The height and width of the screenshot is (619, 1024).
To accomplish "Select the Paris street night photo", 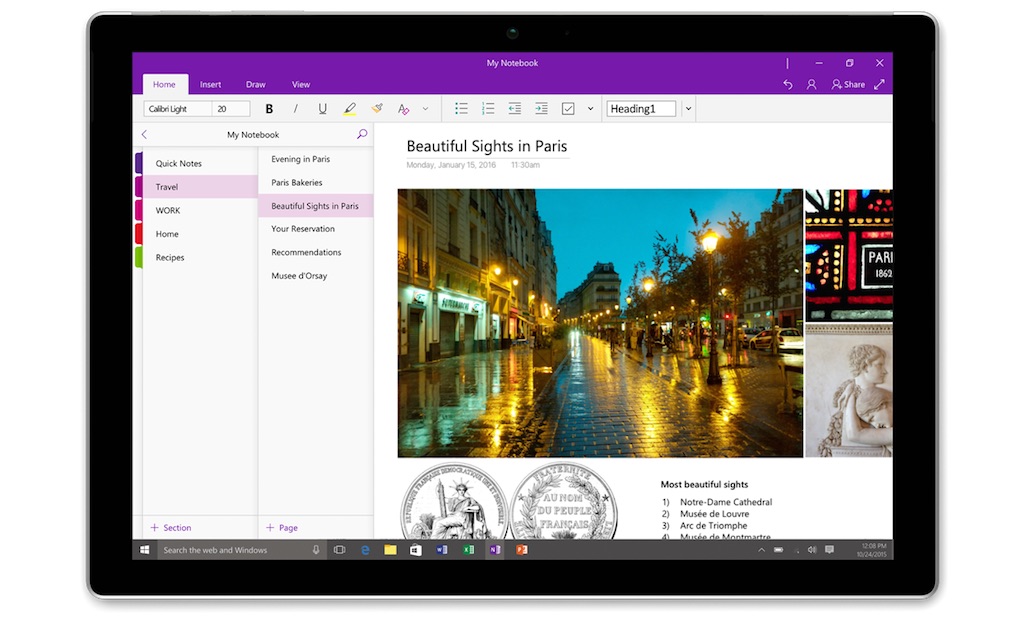I will coord(600,323).
